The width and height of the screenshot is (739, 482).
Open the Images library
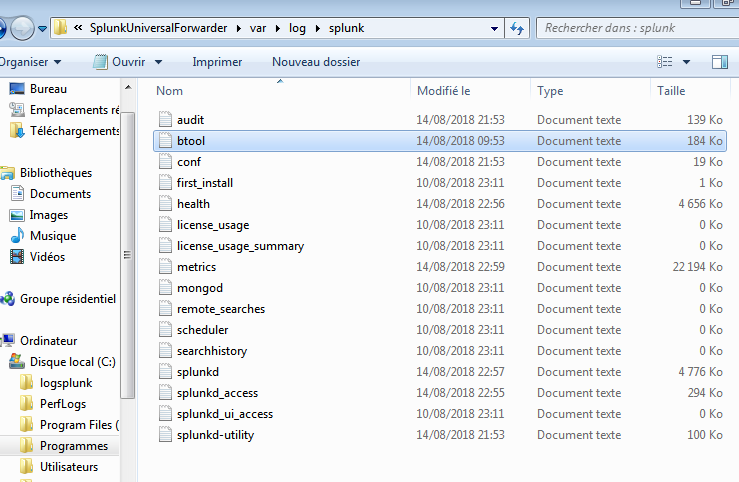(49, 215)
